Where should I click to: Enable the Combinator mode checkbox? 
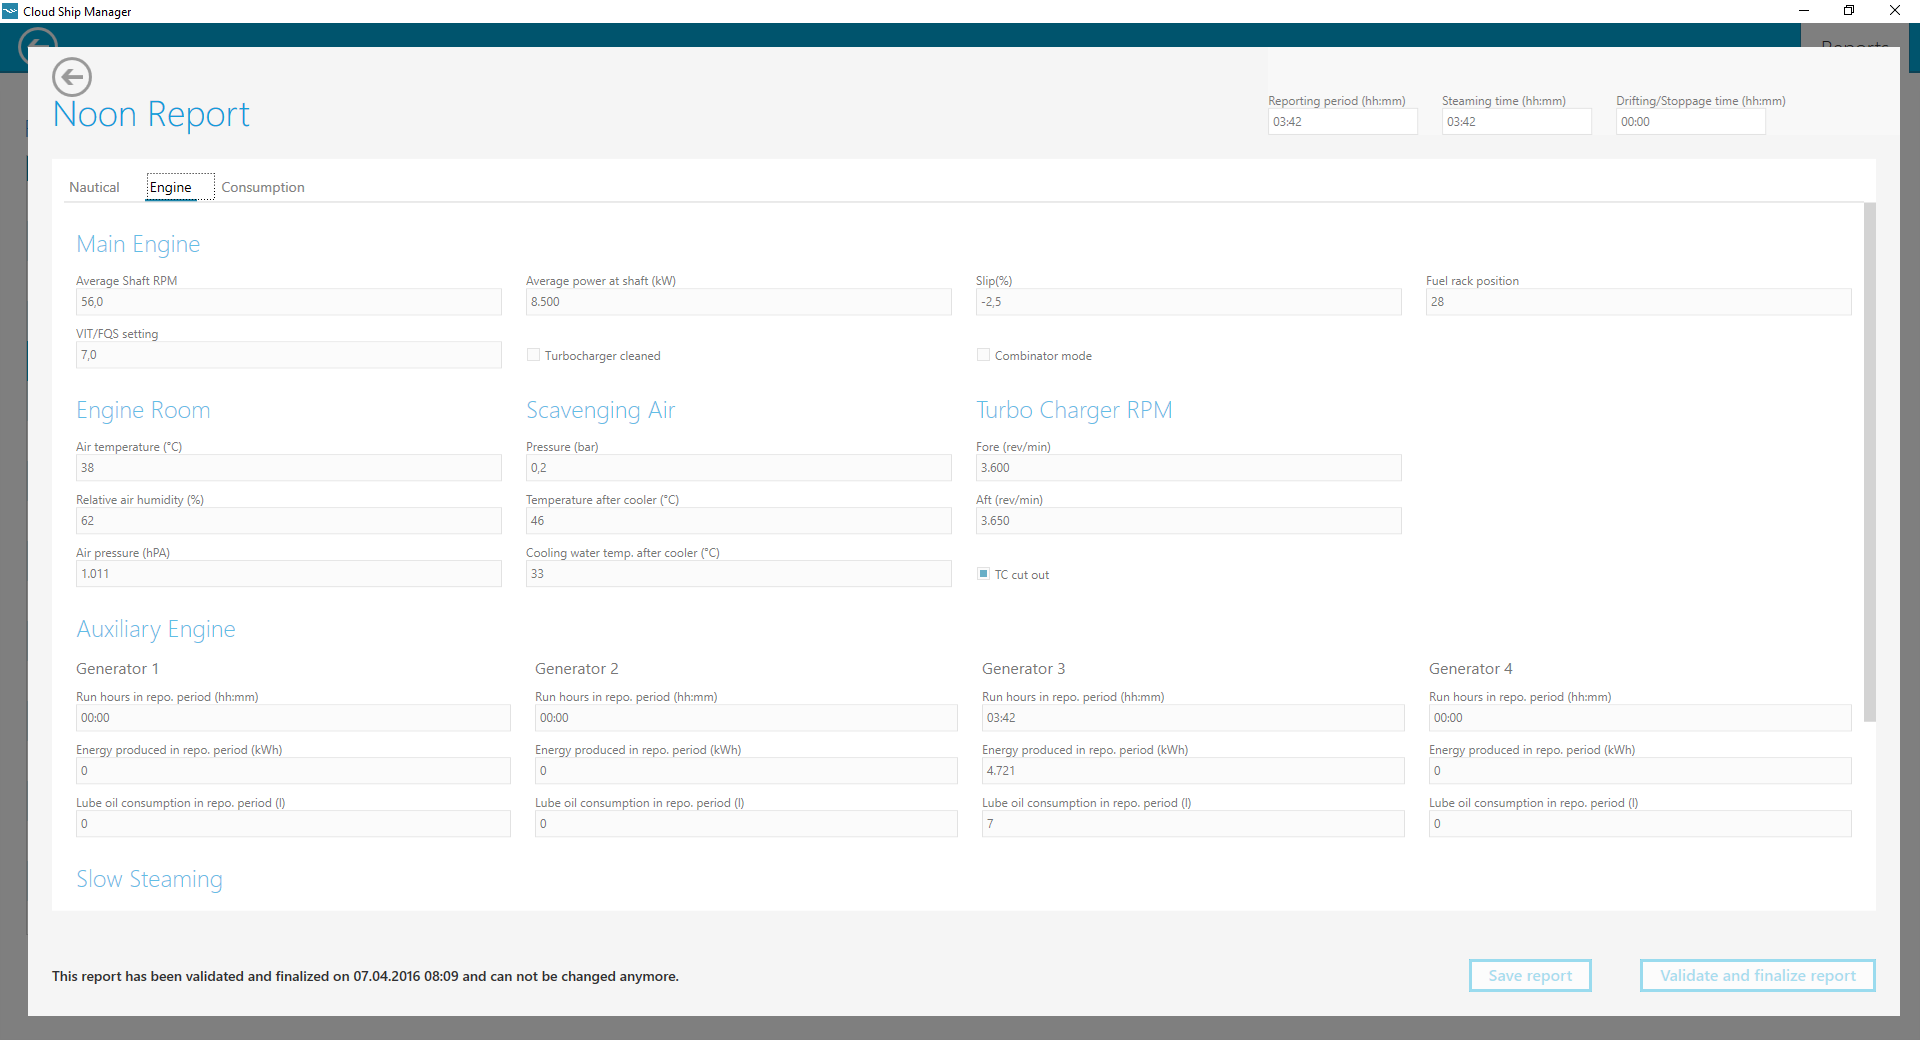click(x=984, y=355)
